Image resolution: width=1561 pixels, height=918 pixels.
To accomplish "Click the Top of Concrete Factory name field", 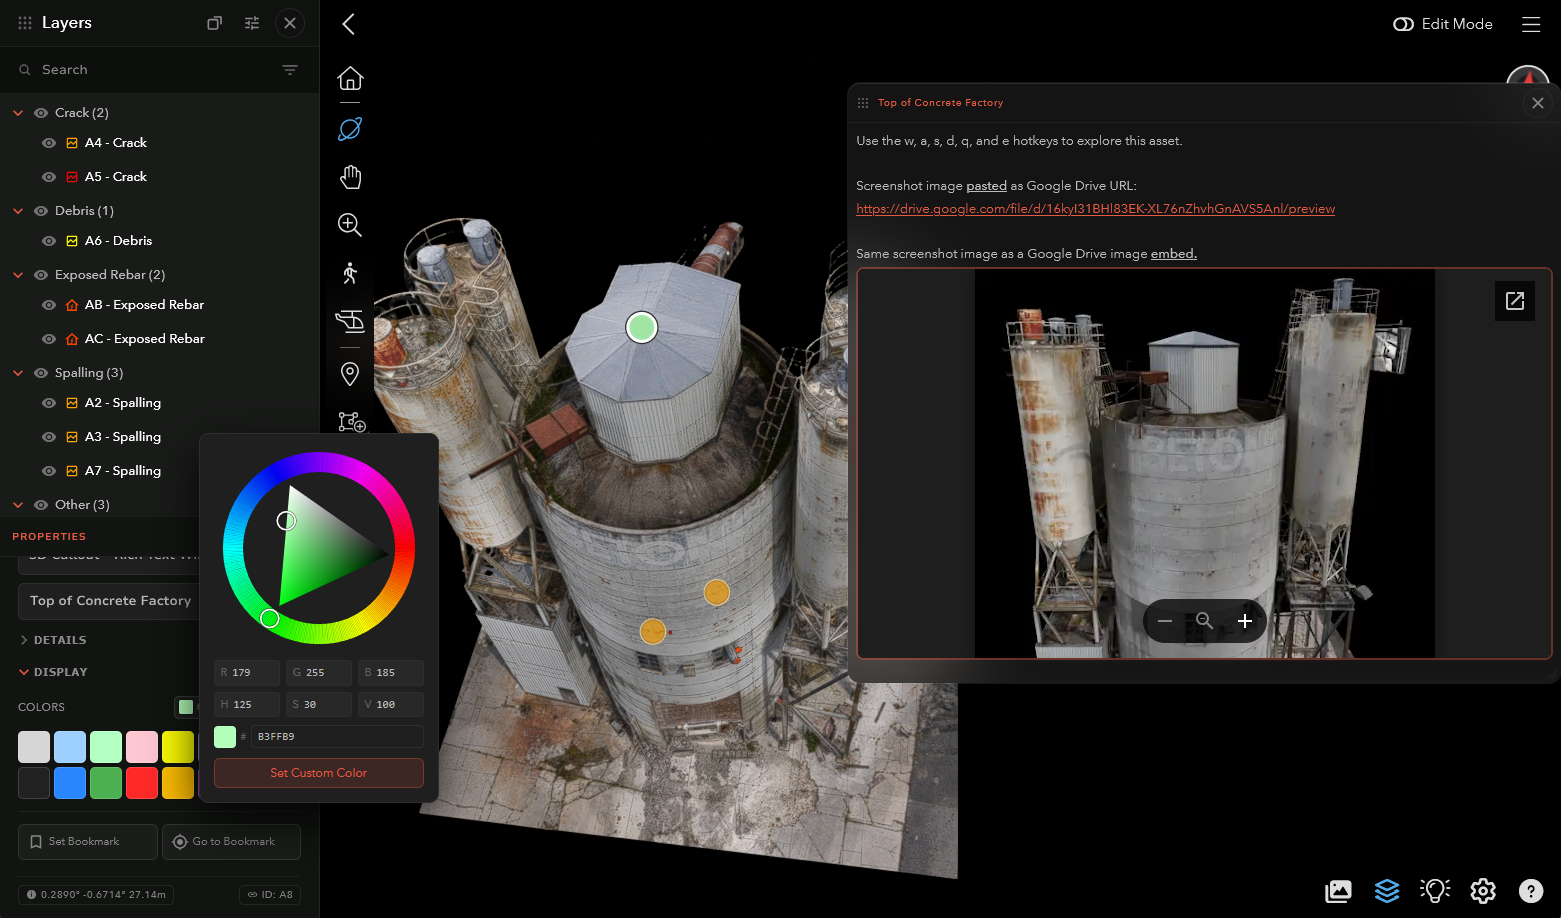I will coord(110,601).
